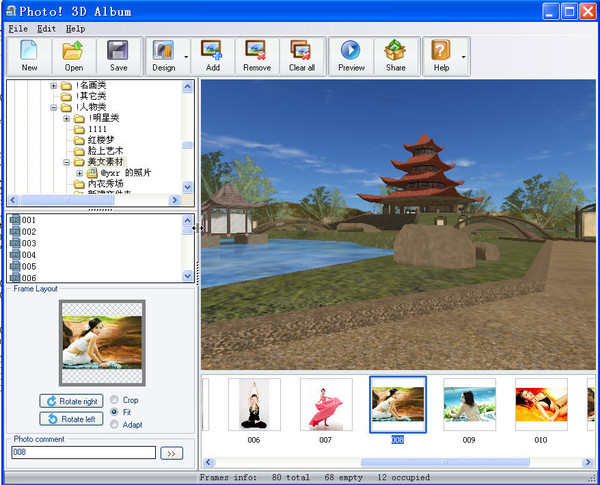Remove the photo with the Remove icon
Image resolution: width=600 pixels, height=485 pixels.
(x=256, y=50)
